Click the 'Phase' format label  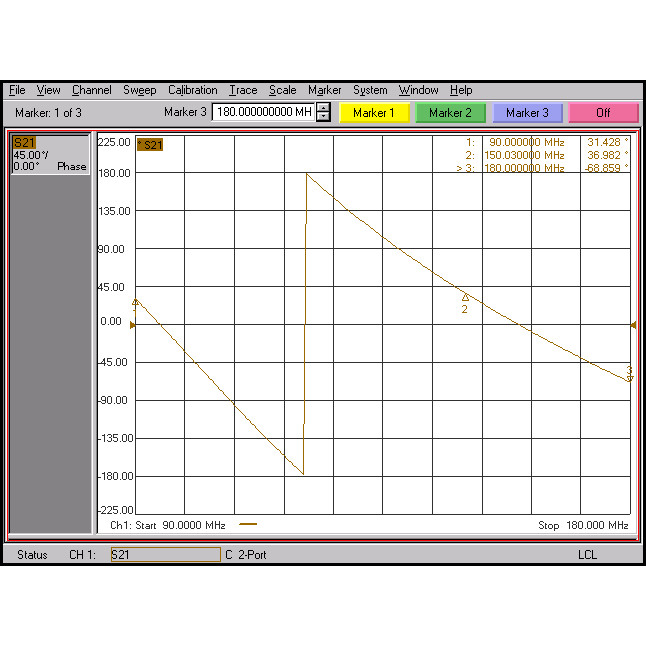[x=72, y=166]
